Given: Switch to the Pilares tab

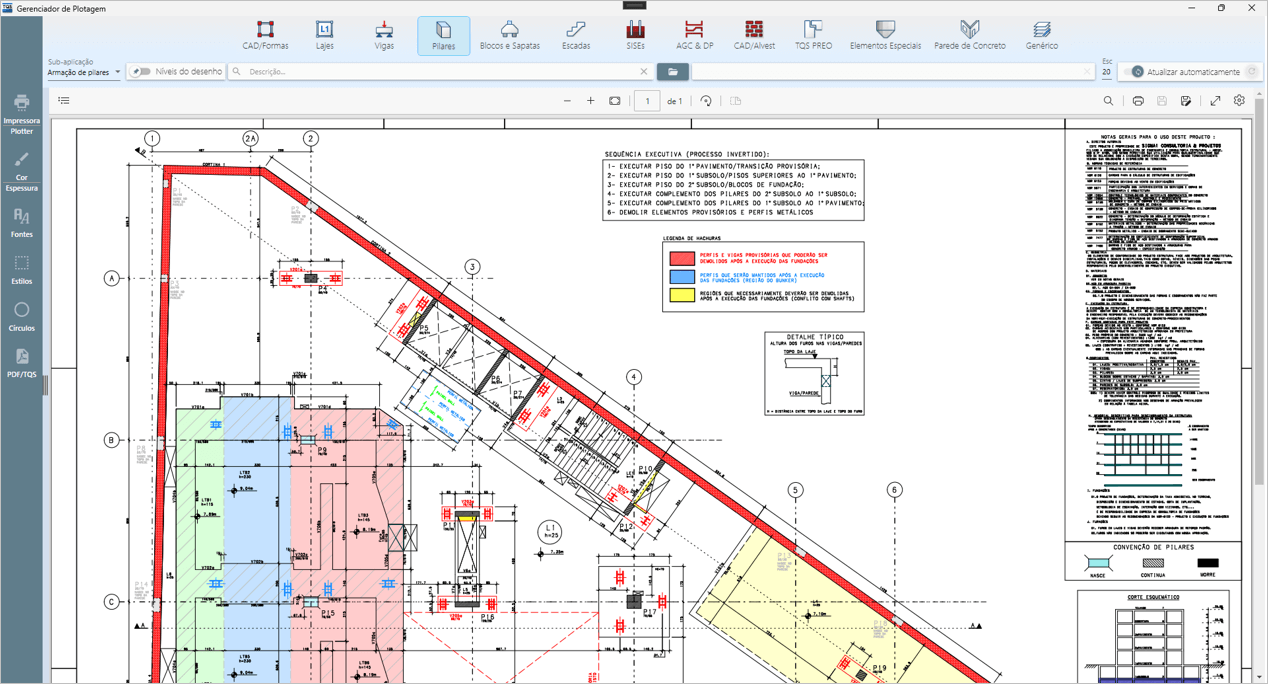Looking at the screenshot, I should 443,36.
